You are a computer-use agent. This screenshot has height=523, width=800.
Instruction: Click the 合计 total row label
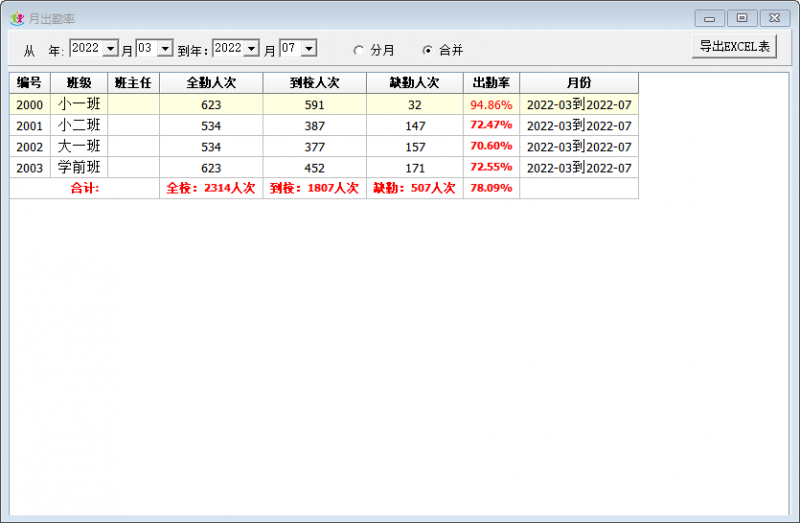click(85, 188)
